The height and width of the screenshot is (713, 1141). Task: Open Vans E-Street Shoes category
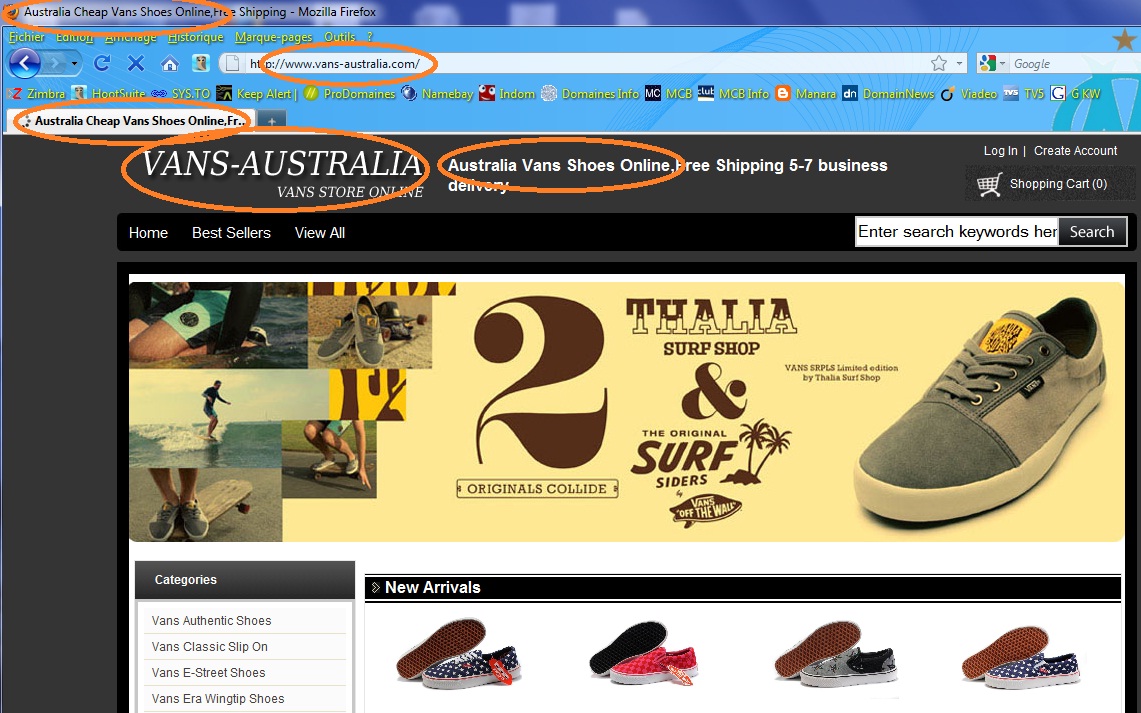tap(208, 673)
